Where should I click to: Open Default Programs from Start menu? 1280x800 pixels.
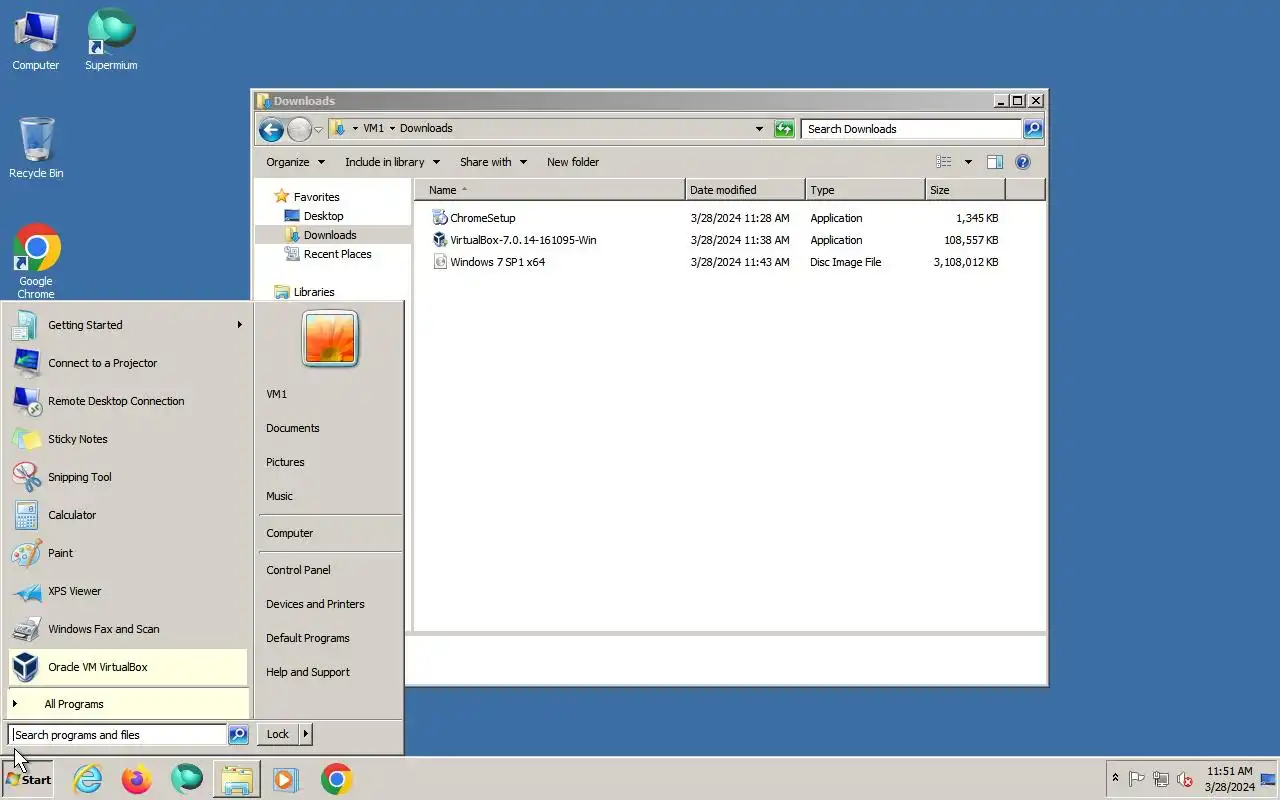coord(308,638)
